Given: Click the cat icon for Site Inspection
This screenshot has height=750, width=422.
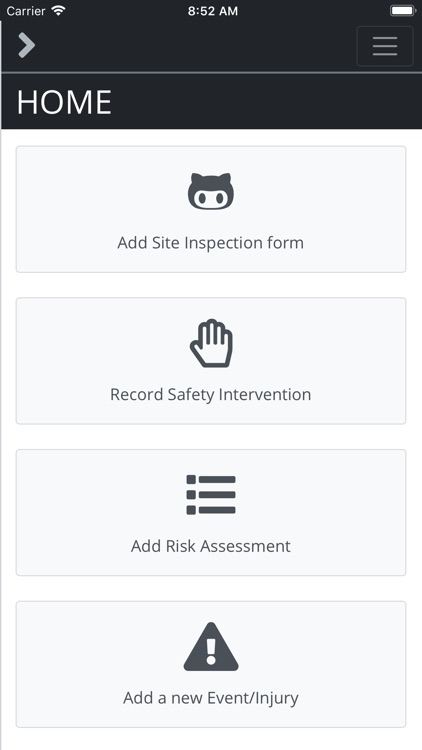Looking at the screenshot, I should [211, 191].
